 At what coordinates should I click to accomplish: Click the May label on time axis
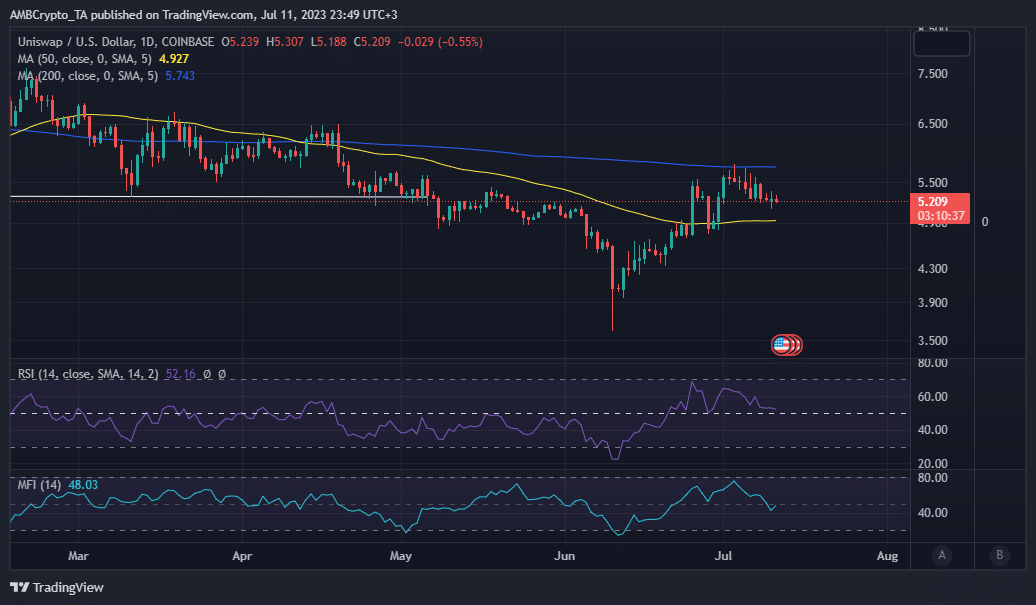click(x=400, y=556)
